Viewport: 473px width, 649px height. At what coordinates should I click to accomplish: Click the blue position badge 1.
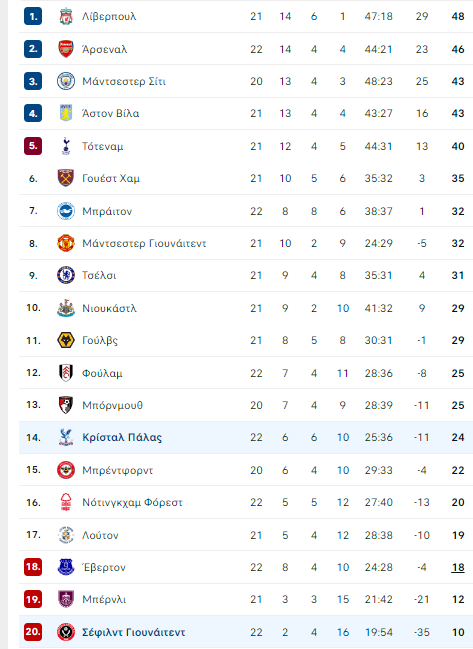coord(33,17)
